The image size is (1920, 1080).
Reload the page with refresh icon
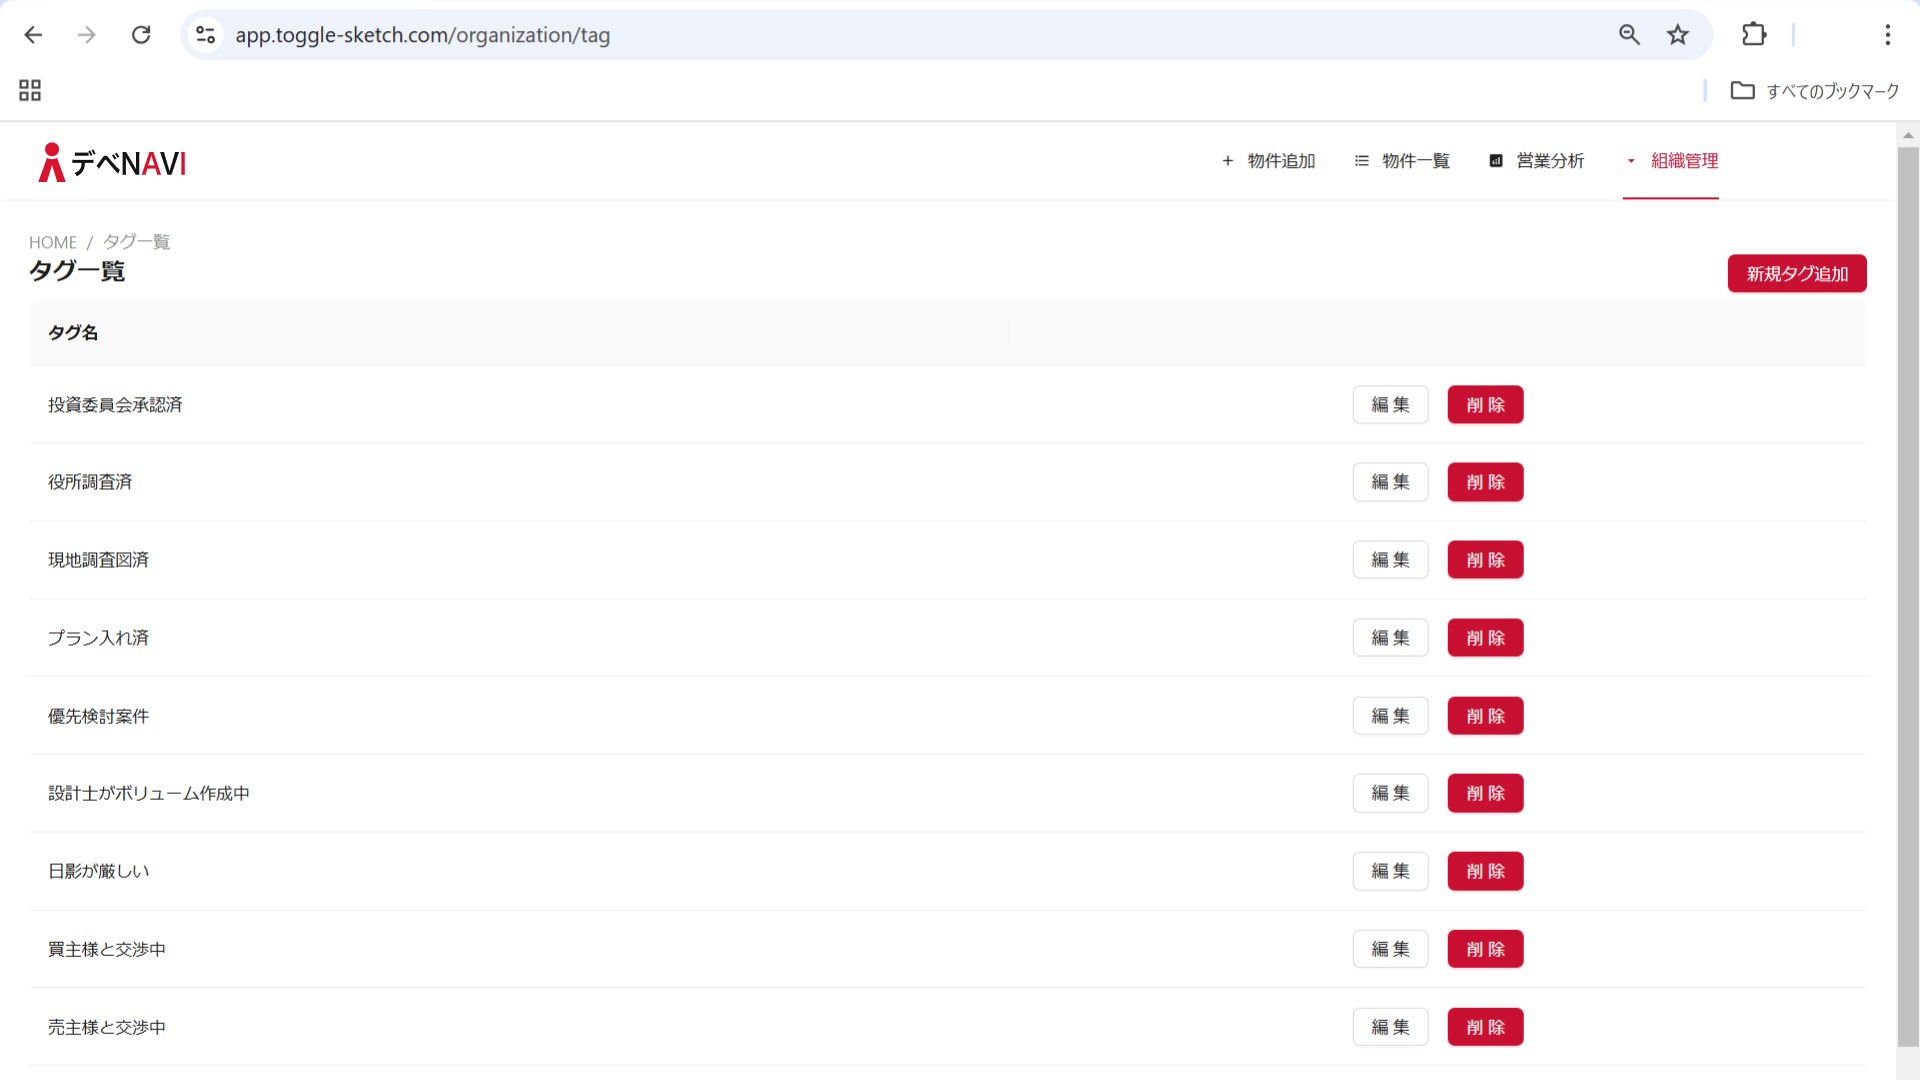click(141, 35)
